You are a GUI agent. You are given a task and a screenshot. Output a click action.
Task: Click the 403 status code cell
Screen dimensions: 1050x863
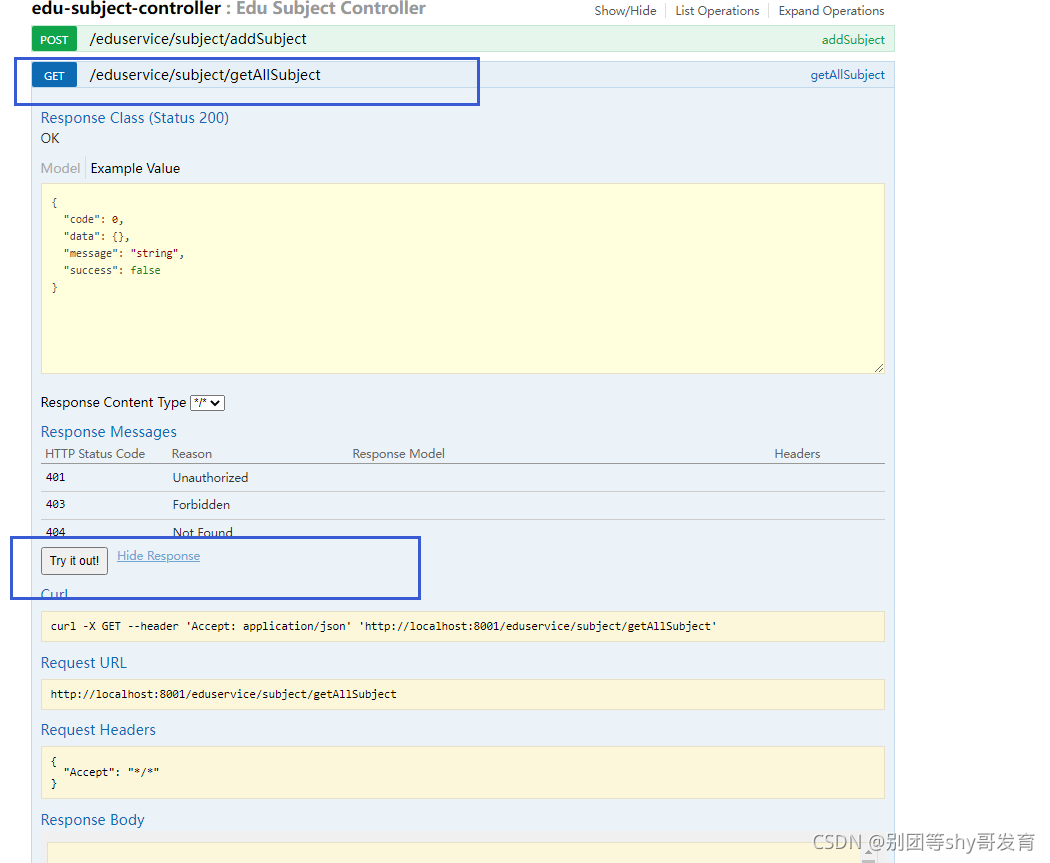[x=56, y=504]
